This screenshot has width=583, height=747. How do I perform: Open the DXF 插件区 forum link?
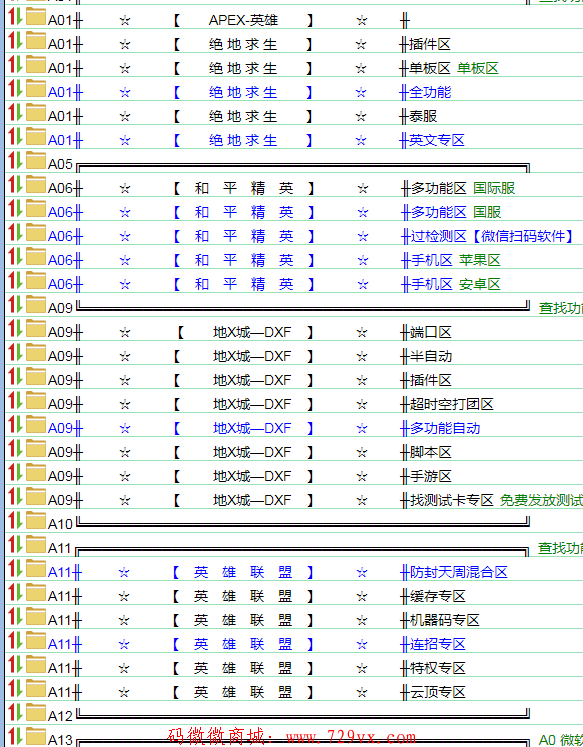pyautogui.click(x=250, y=380)
